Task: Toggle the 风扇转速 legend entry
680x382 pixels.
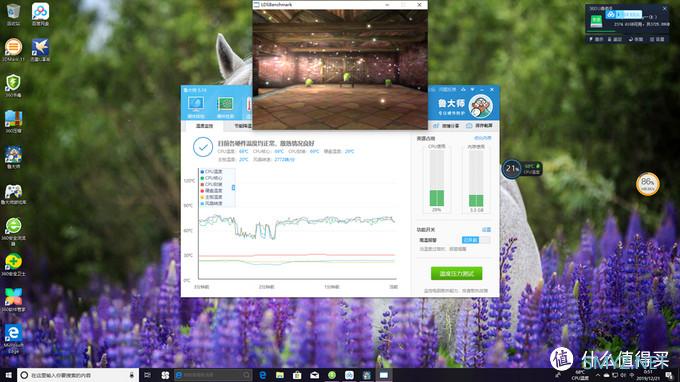Action: tap(211, 203)
